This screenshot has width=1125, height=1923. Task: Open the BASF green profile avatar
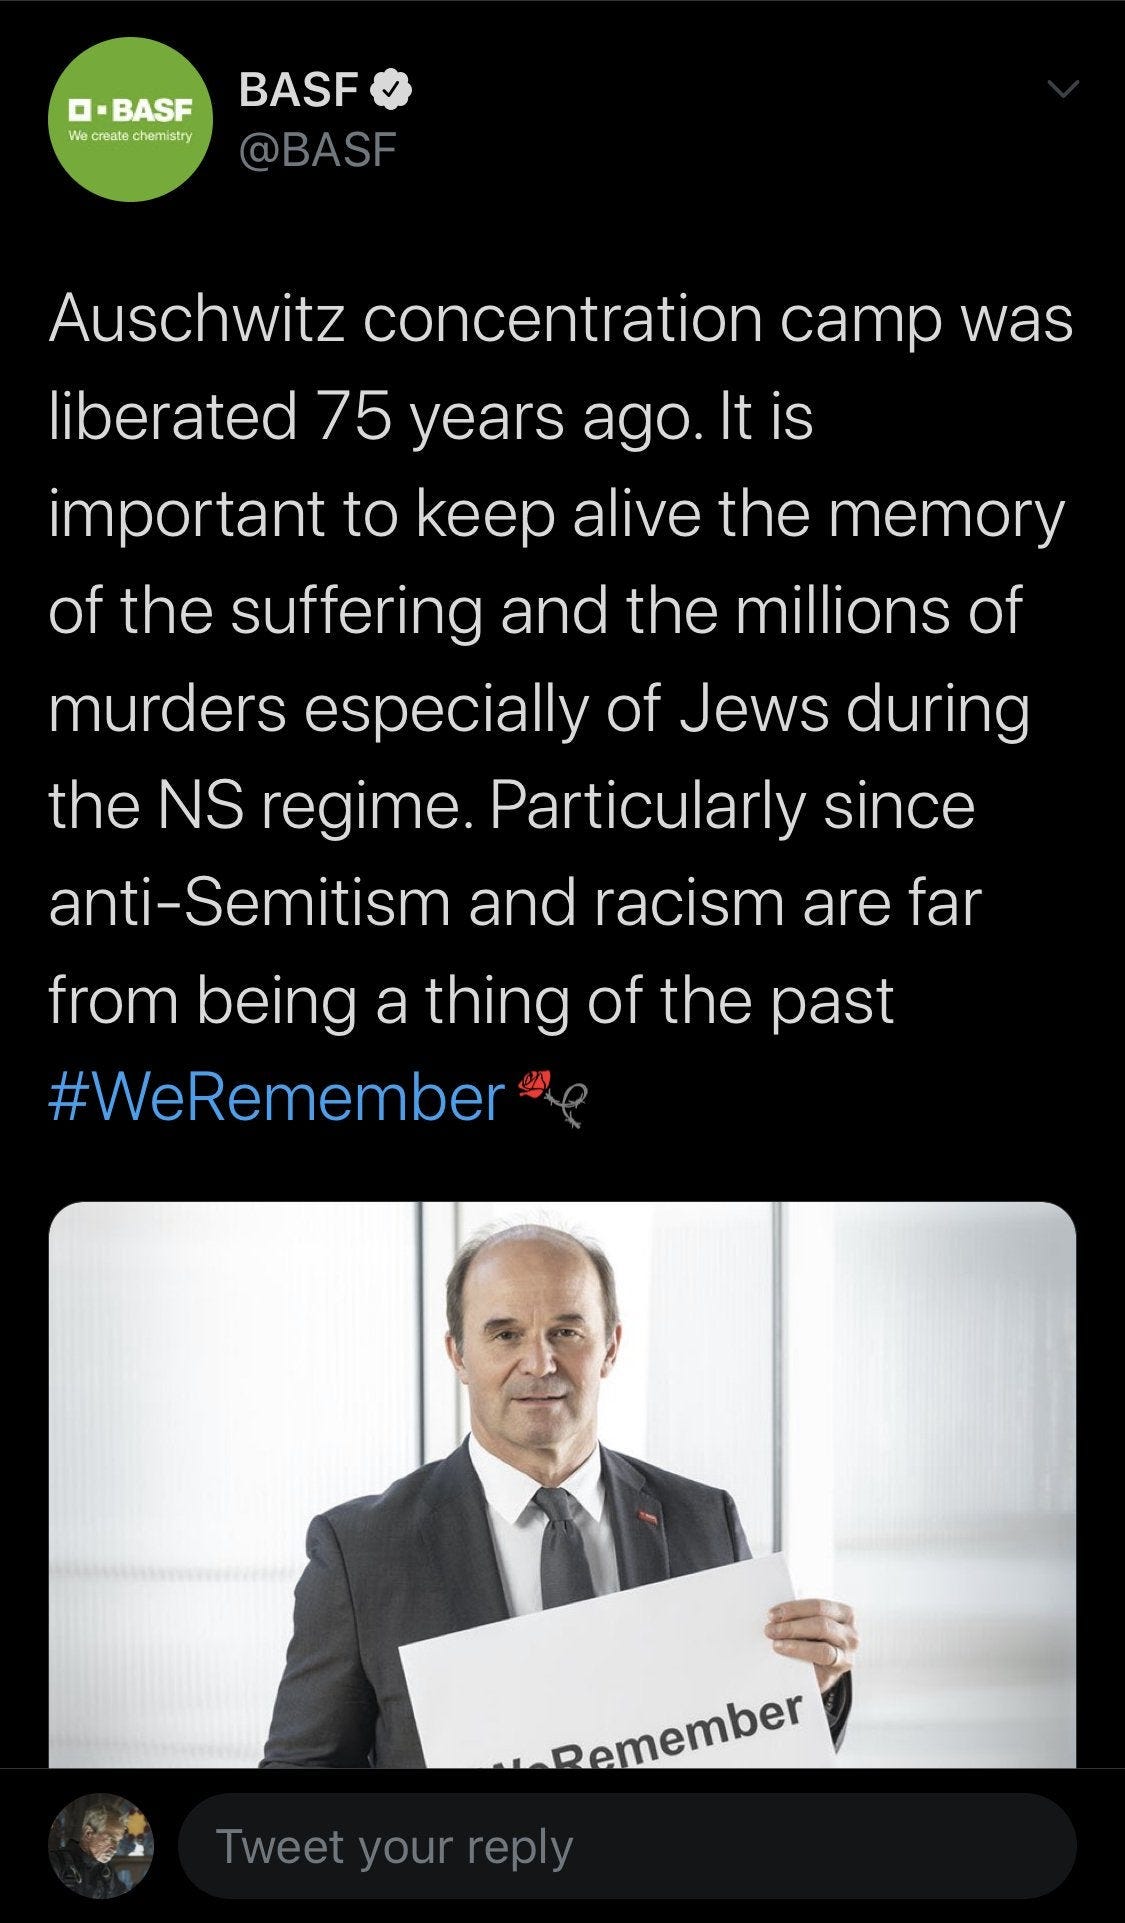(x=131, y=120)
